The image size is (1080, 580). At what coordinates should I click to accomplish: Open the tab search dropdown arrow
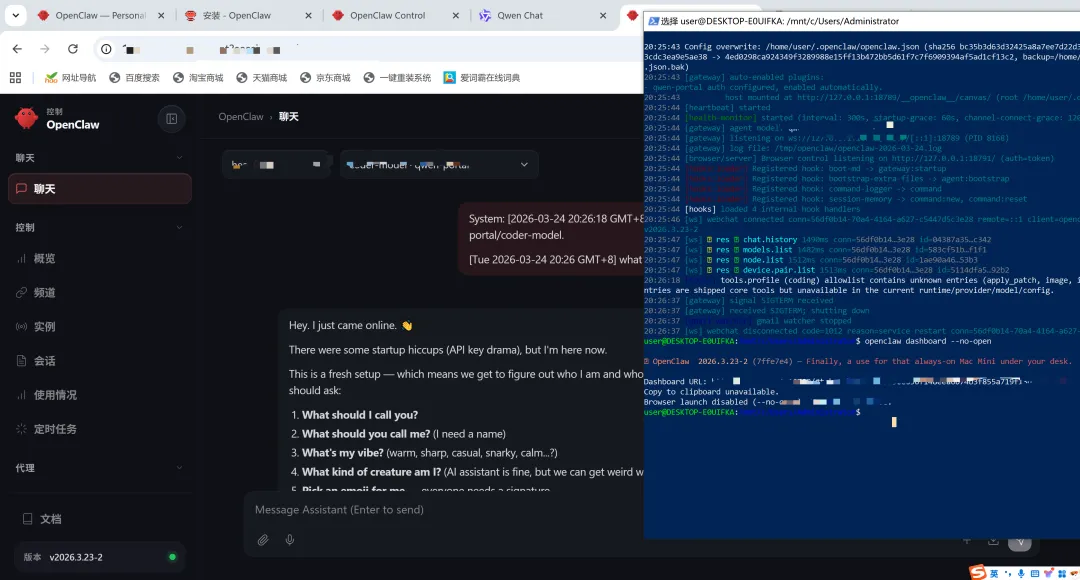(x=15, y=15)
